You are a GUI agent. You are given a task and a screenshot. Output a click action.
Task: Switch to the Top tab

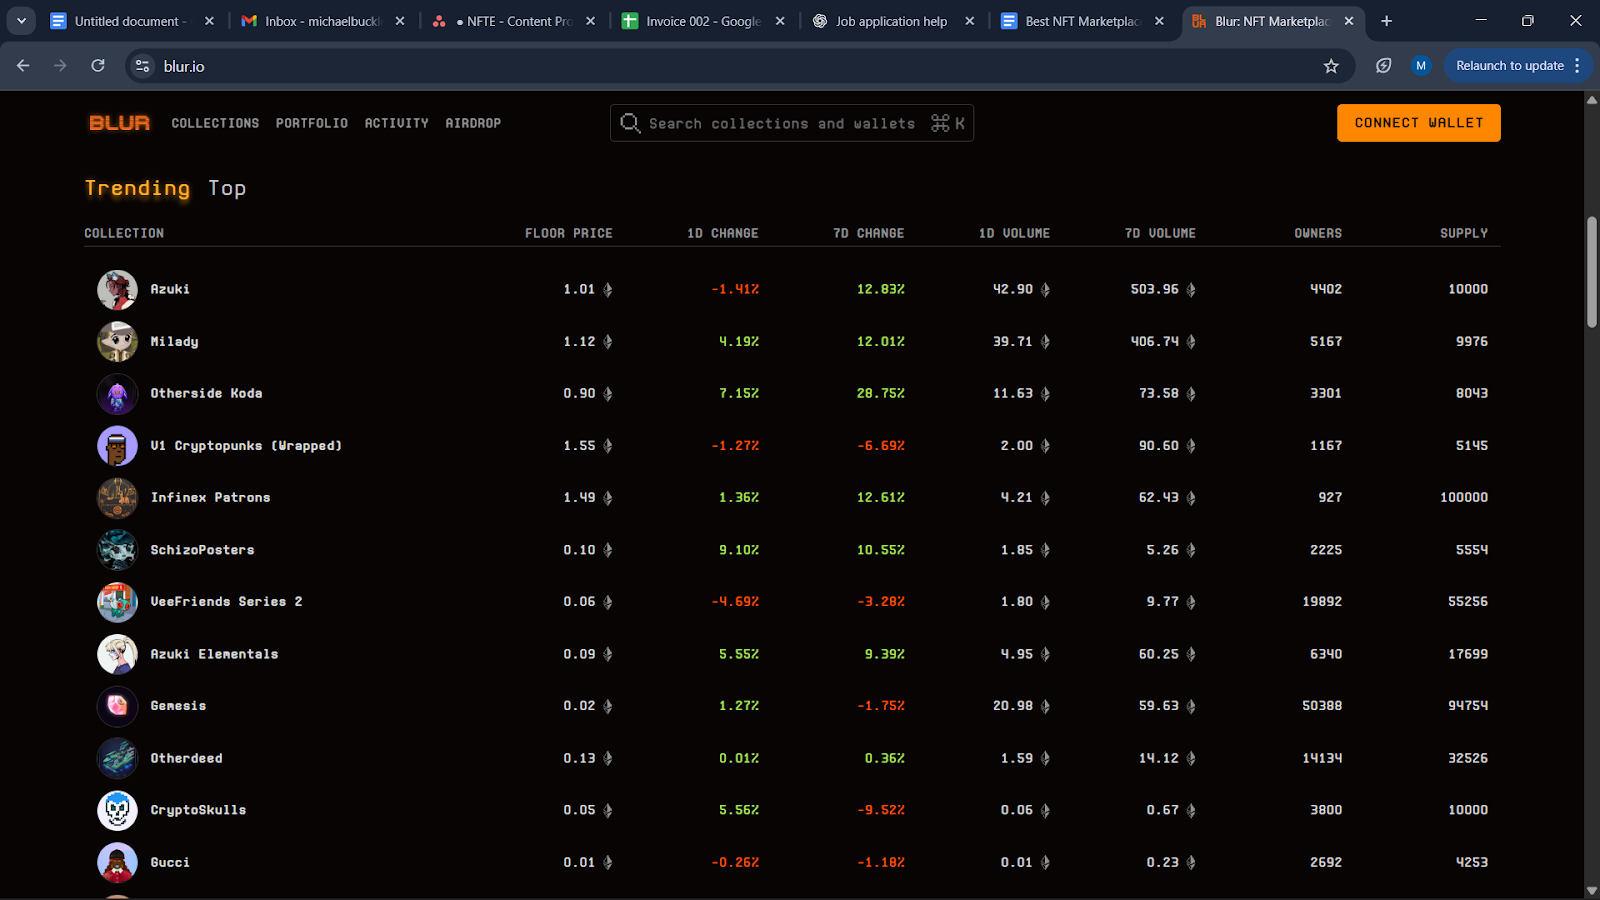click(227, 188)
